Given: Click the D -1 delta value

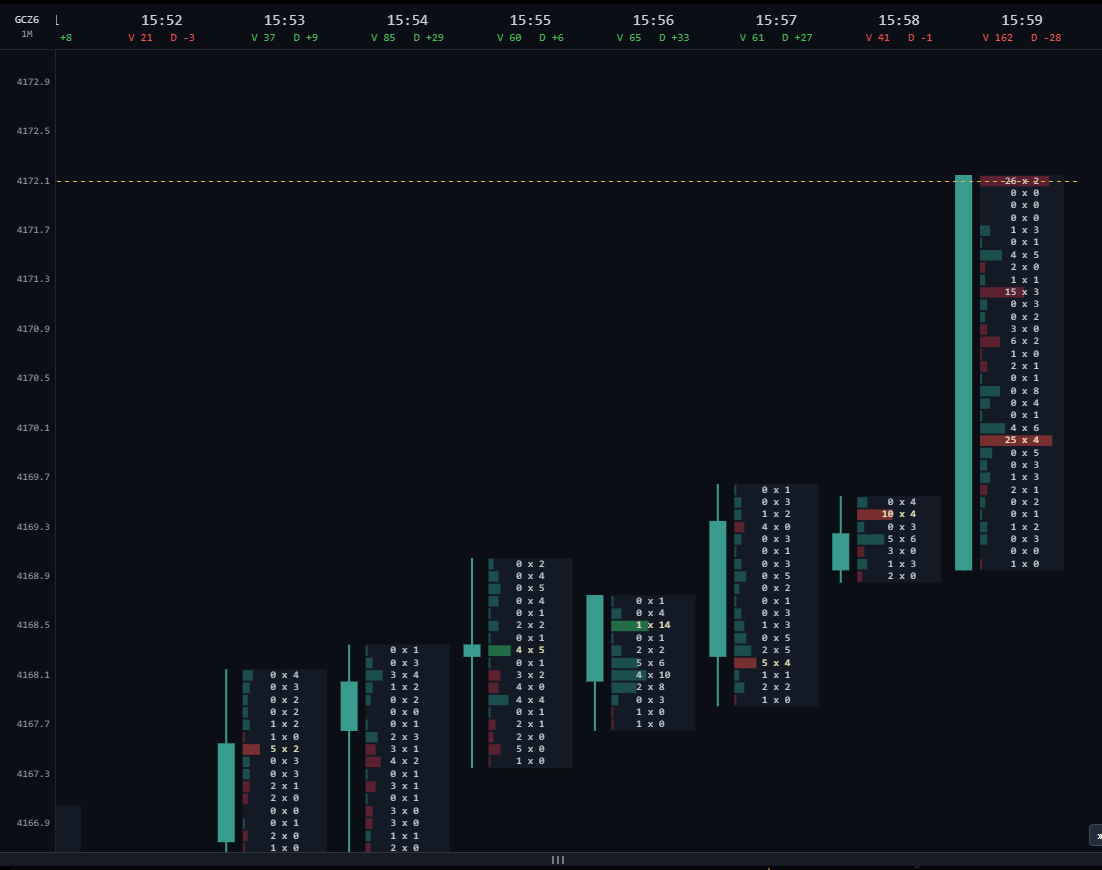Looking at the screenshot, I should pyautogui.click(x=920, y=38).
